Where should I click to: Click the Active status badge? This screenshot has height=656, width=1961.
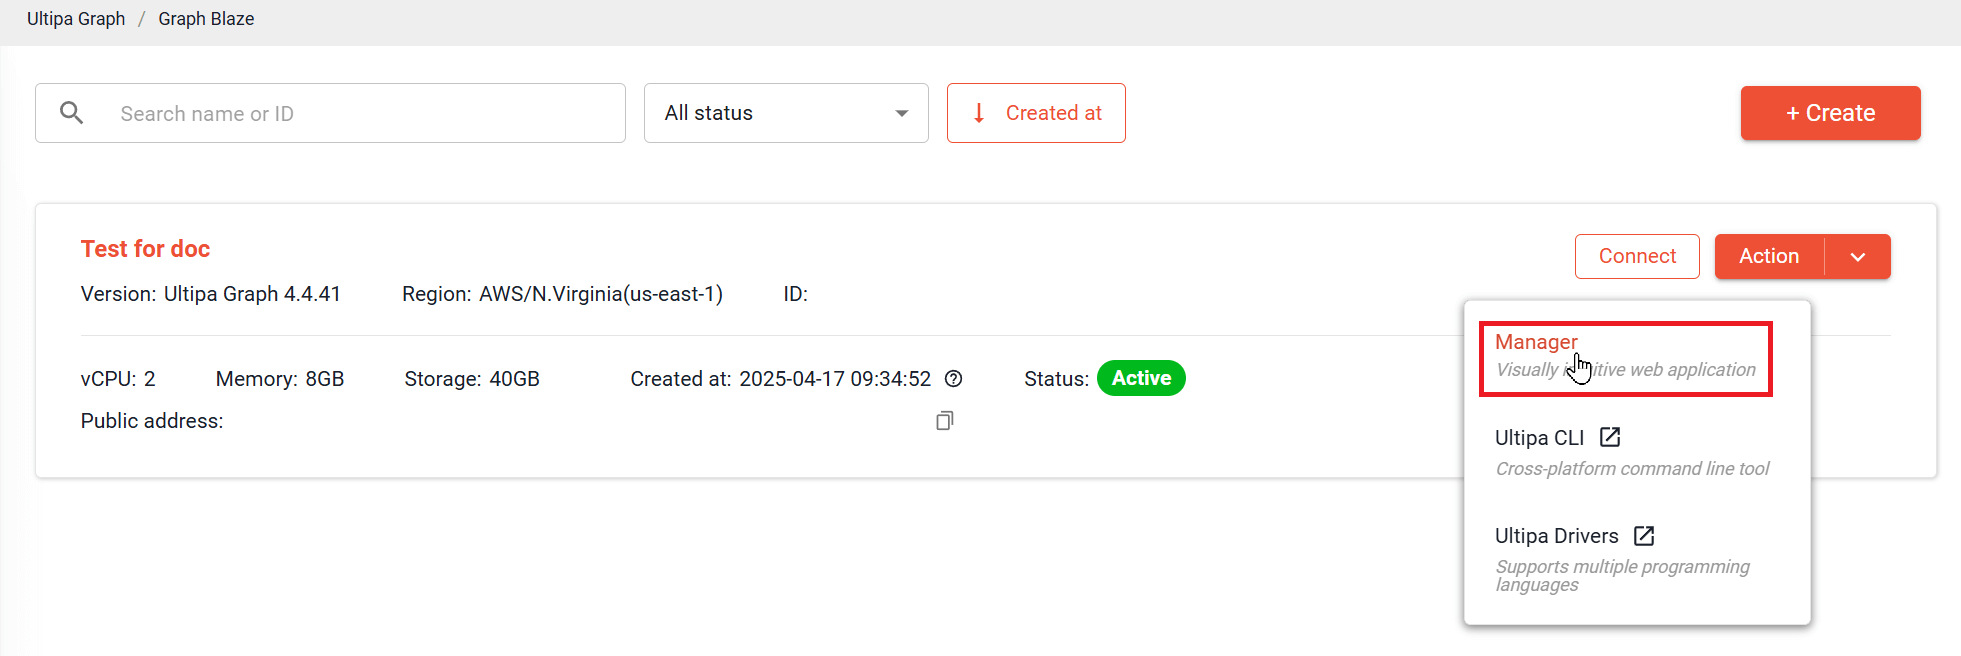point(1141,378)
